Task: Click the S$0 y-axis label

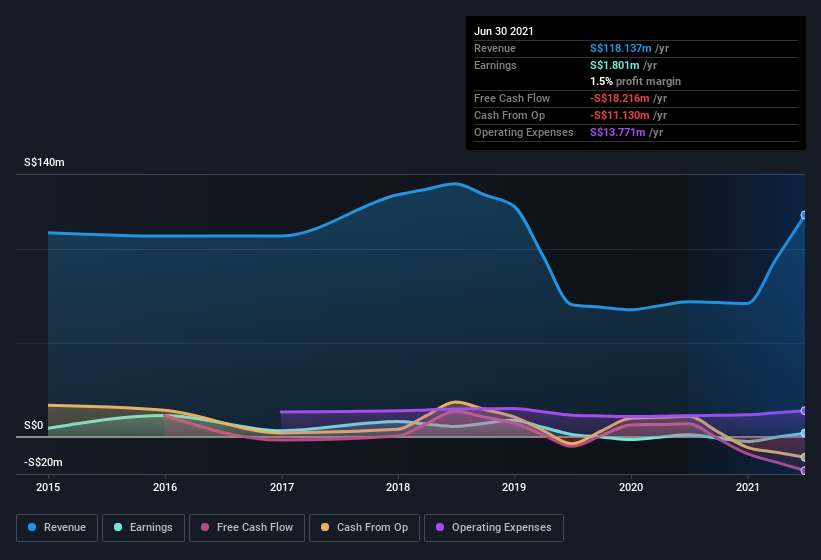Action: click(34, 425)
